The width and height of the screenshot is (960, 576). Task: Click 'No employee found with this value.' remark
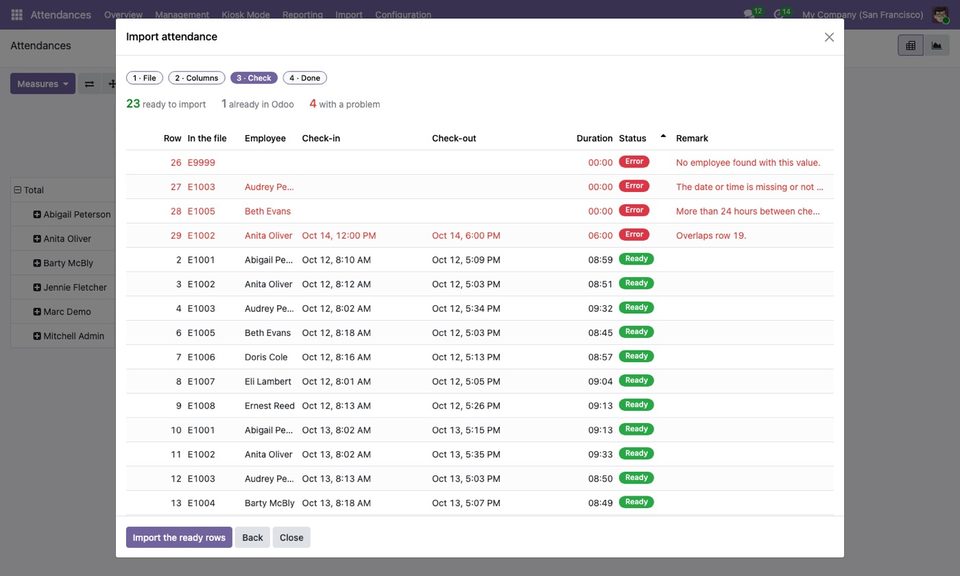pos(748,163)
